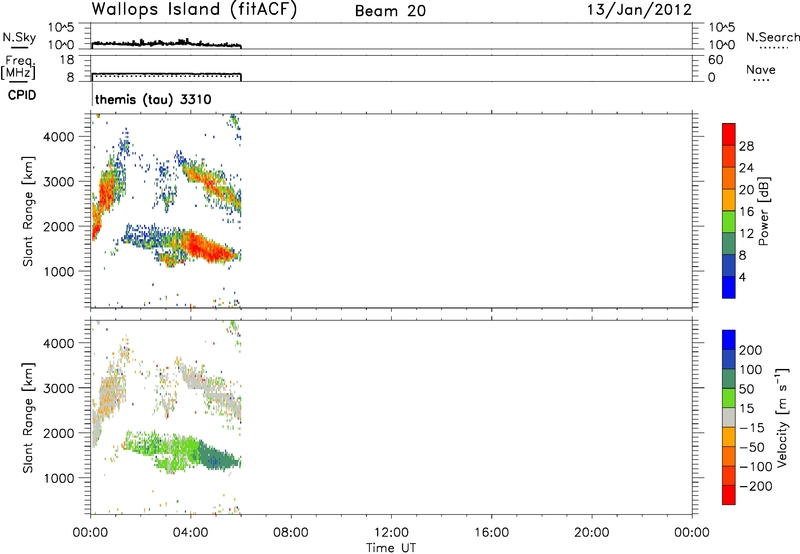800x554 pixels.
Task: Click the red bottom of the velocity colorbar
Action: (x=729, y=495)
